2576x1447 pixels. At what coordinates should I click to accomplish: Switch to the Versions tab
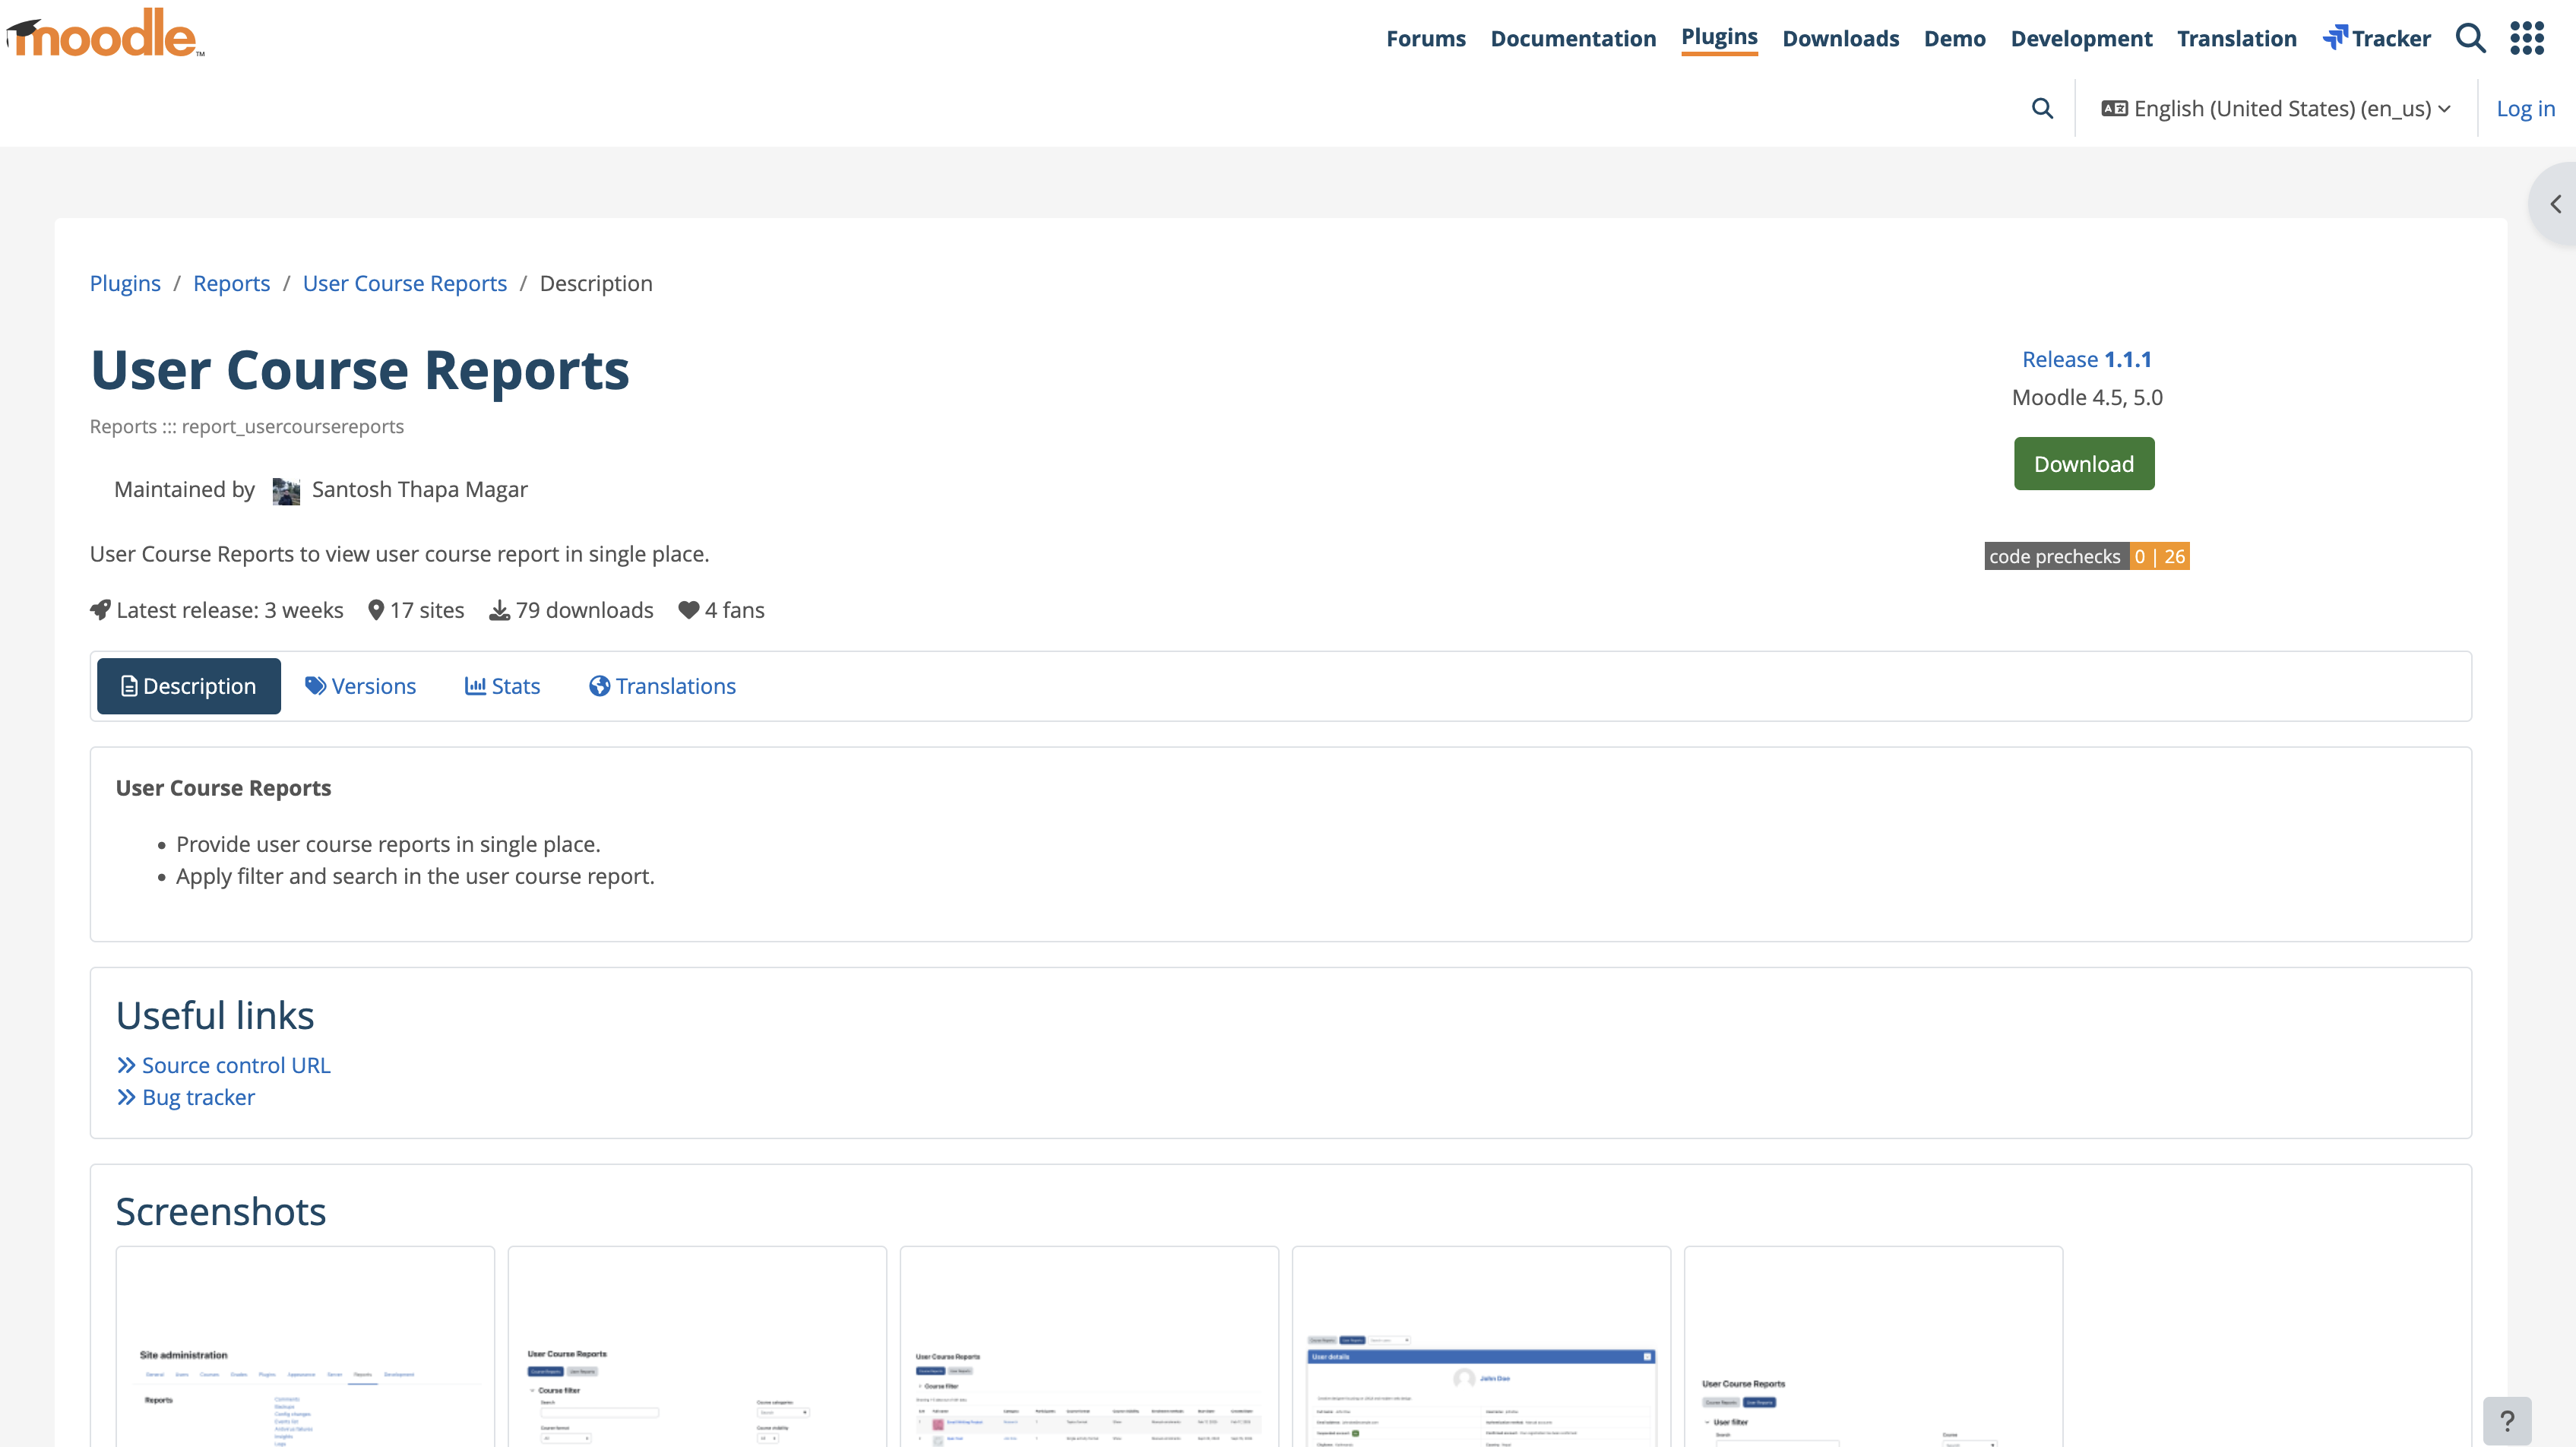[x=360, y=686]
